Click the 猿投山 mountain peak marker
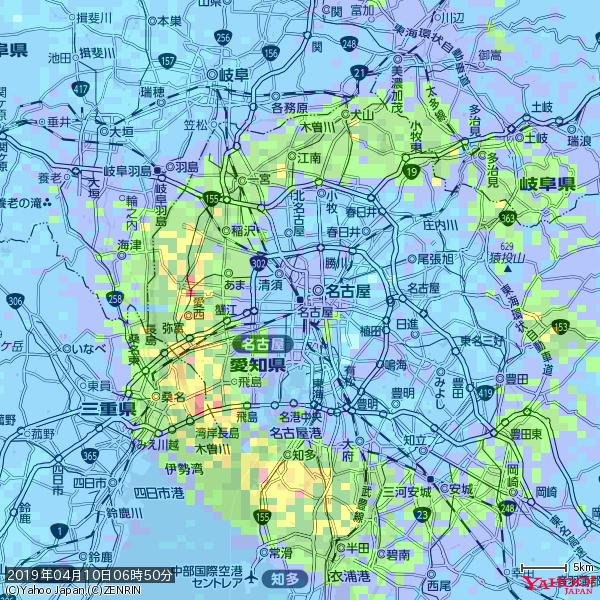This screenshot has width=600, height=600. point(508,268)
